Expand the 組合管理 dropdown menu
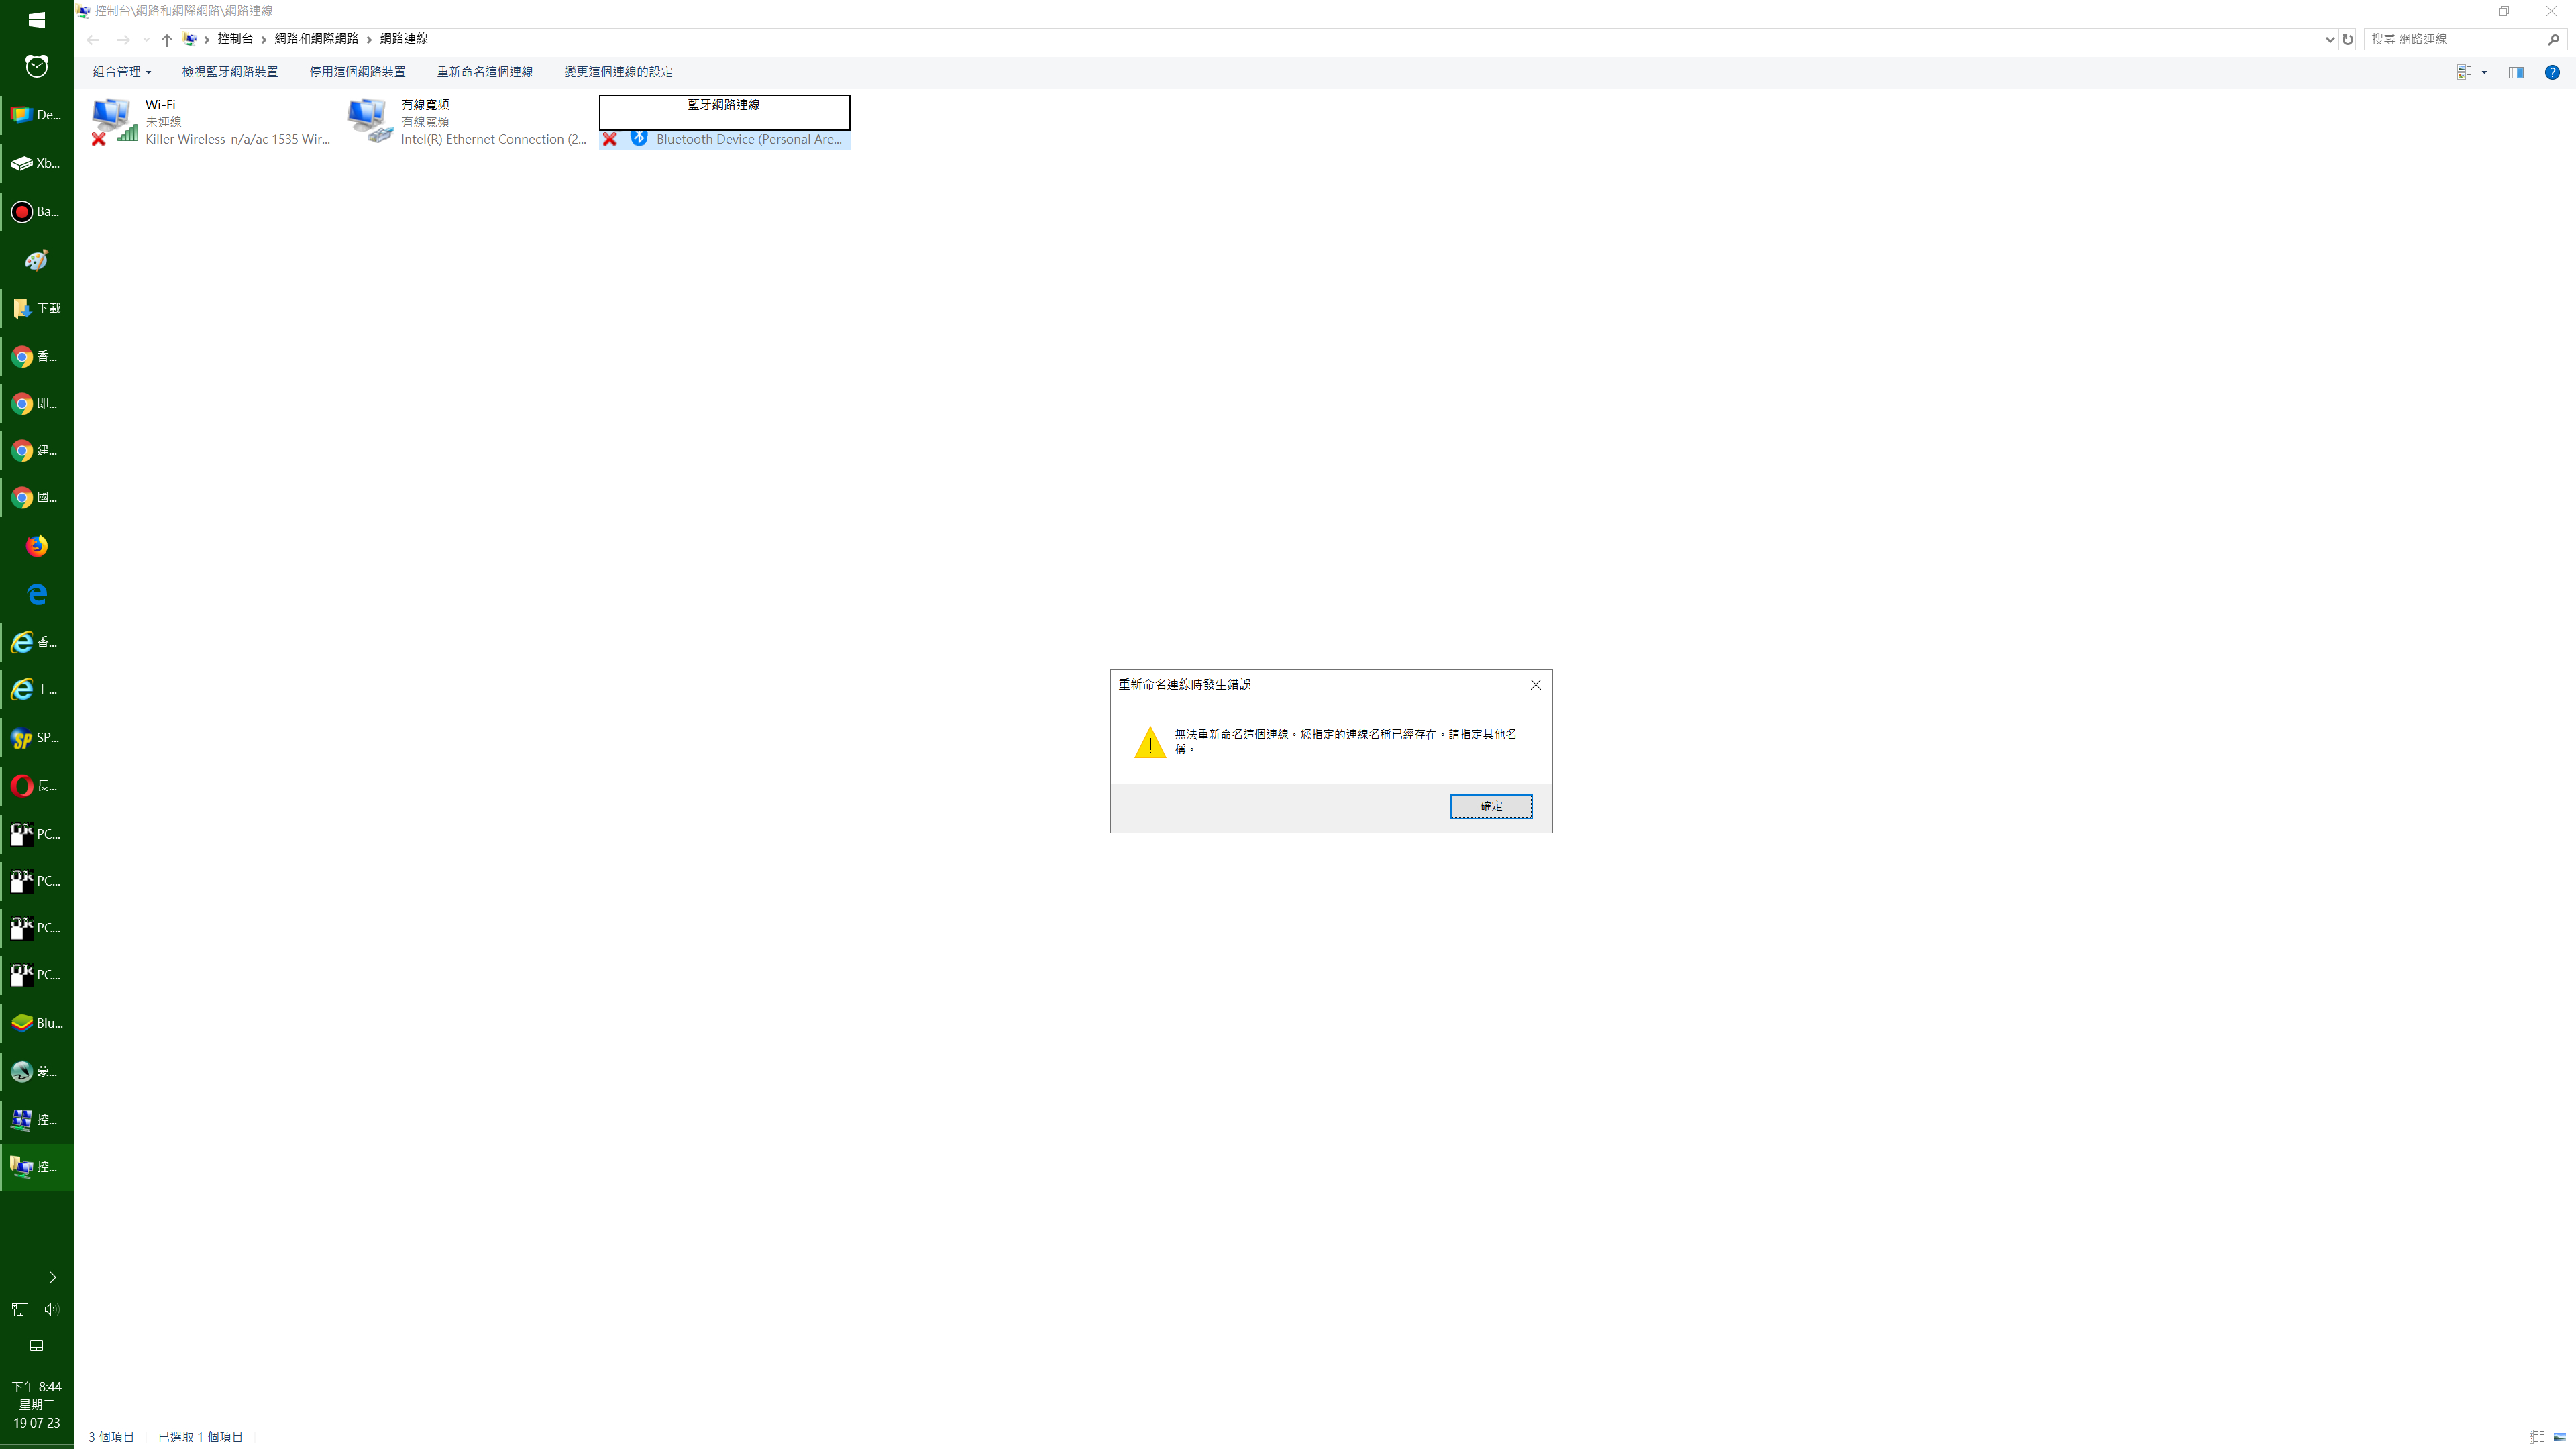This screenshot has height=1449, width=2576. pos(121,72)
